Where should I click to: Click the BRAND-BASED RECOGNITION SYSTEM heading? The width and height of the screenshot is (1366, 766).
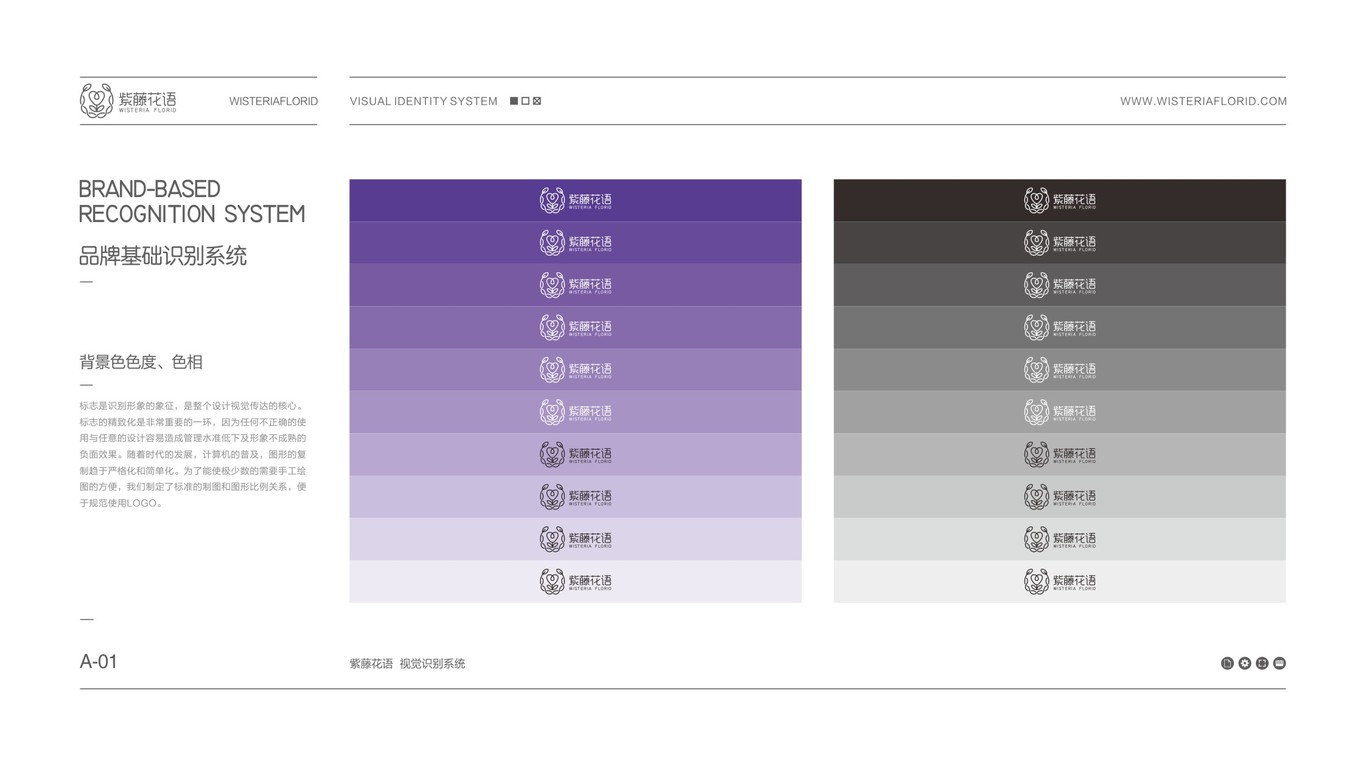[x=192, y=201]
